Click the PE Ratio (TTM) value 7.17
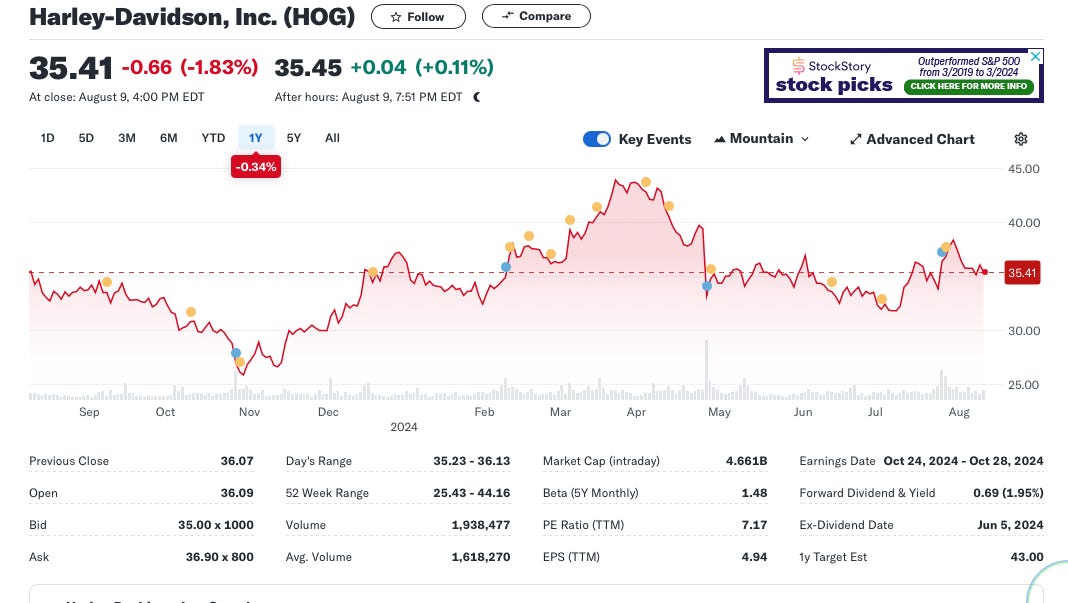The width and height of the screenshot is (1068, 603). coord(755,525)
